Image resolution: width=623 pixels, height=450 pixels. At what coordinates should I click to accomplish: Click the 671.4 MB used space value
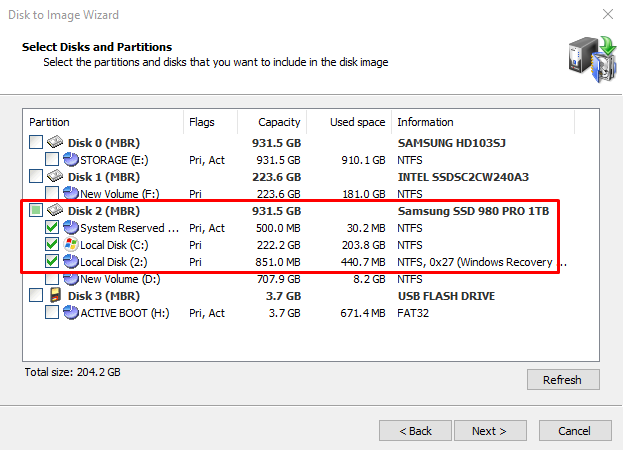tap(363, 313)
